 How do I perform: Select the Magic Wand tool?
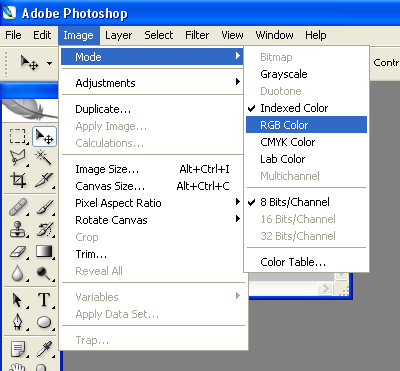(44, 157)
